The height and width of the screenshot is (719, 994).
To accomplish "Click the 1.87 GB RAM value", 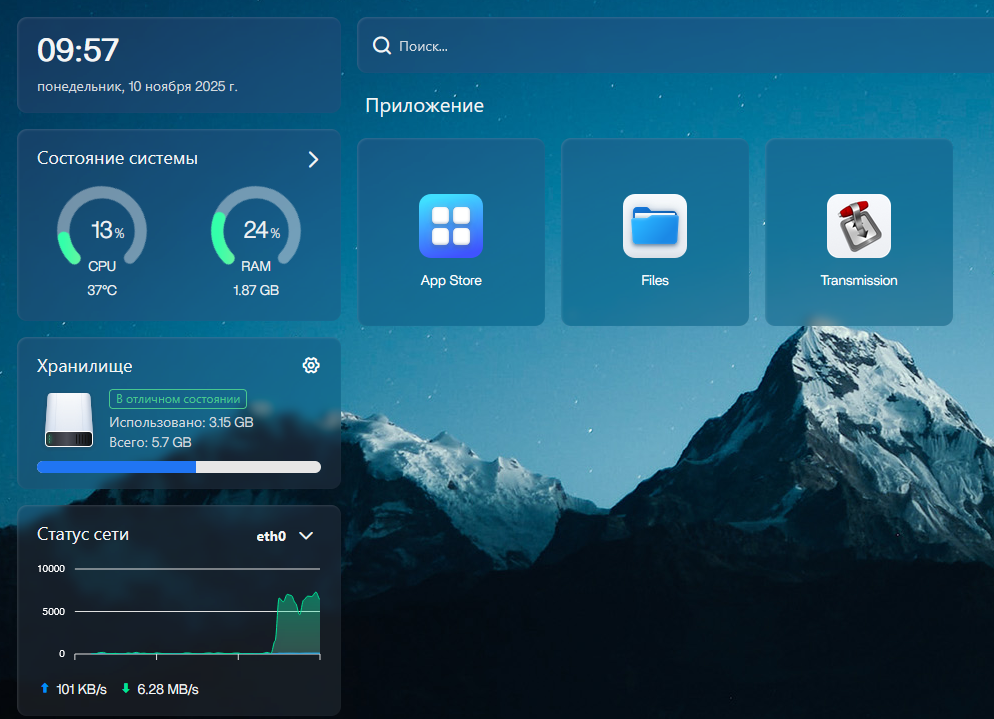I will point(256,290).
